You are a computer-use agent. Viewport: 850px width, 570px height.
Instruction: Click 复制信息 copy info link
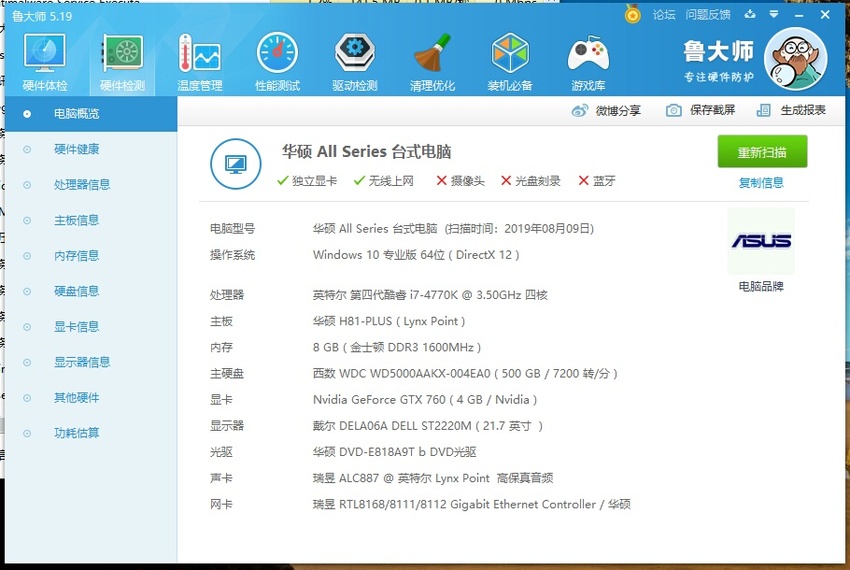click(761, 183)
